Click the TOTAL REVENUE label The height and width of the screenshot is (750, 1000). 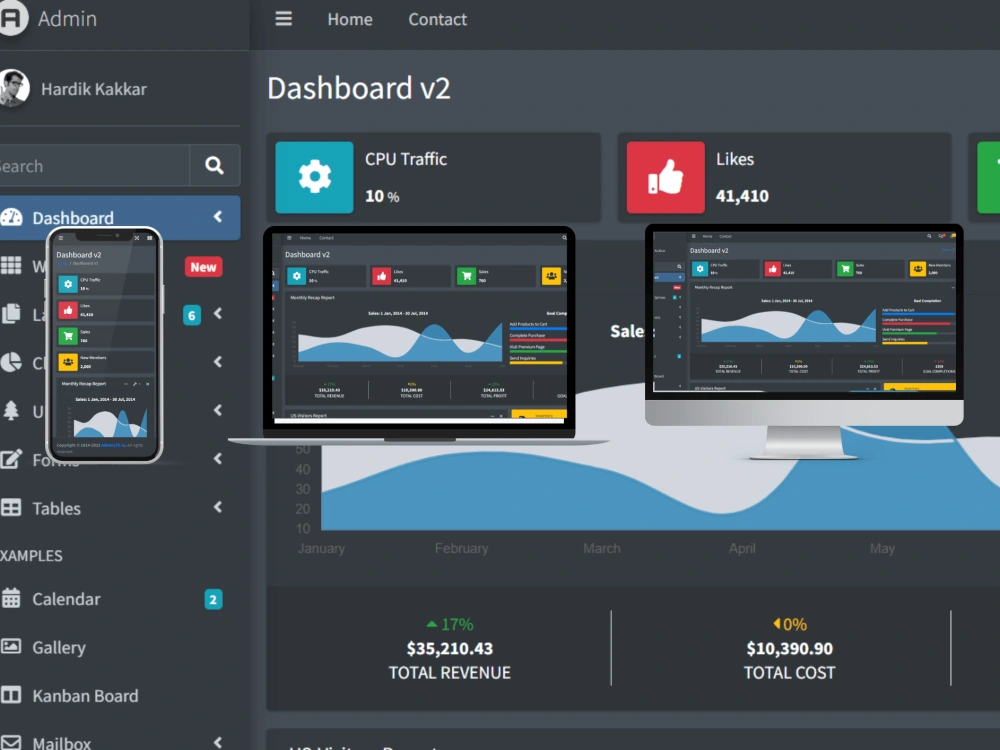[x=450, y=673]
